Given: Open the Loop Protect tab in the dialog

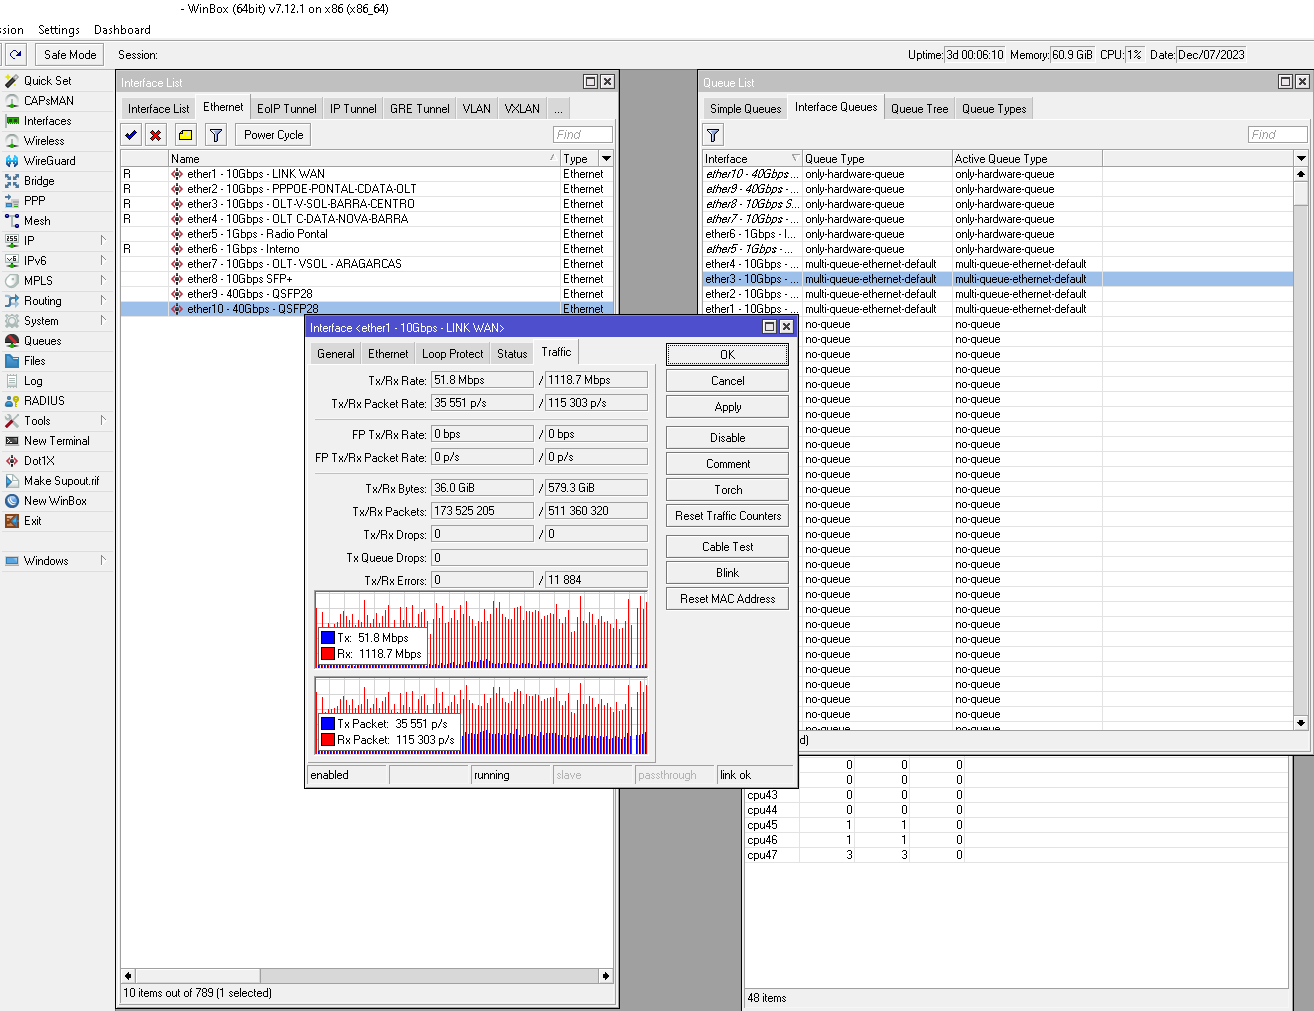Looking at the screenshot, I should coord(452,354).
